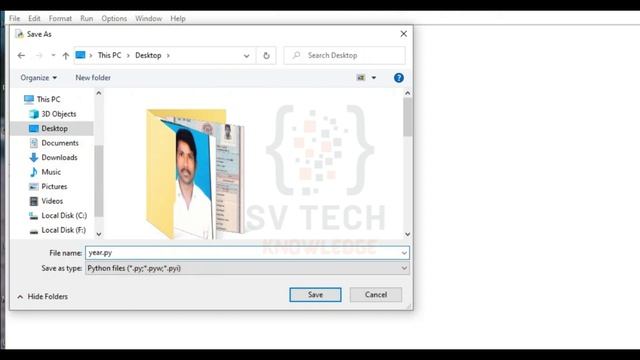The width and height of the screenshot is (640, 360).
Task: Click the Cancel button
Action: click(376, 295)
